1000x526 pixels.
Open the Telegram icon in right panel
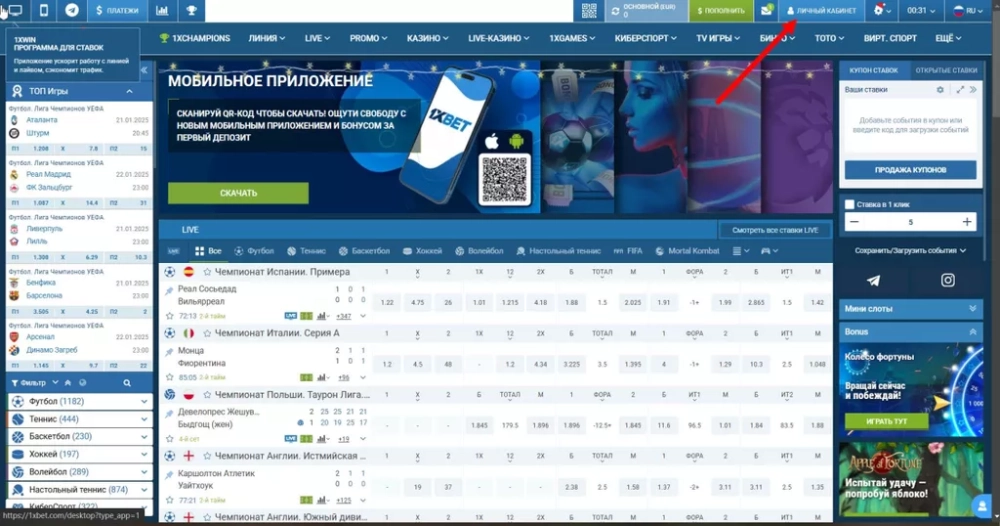coord(873,280)
